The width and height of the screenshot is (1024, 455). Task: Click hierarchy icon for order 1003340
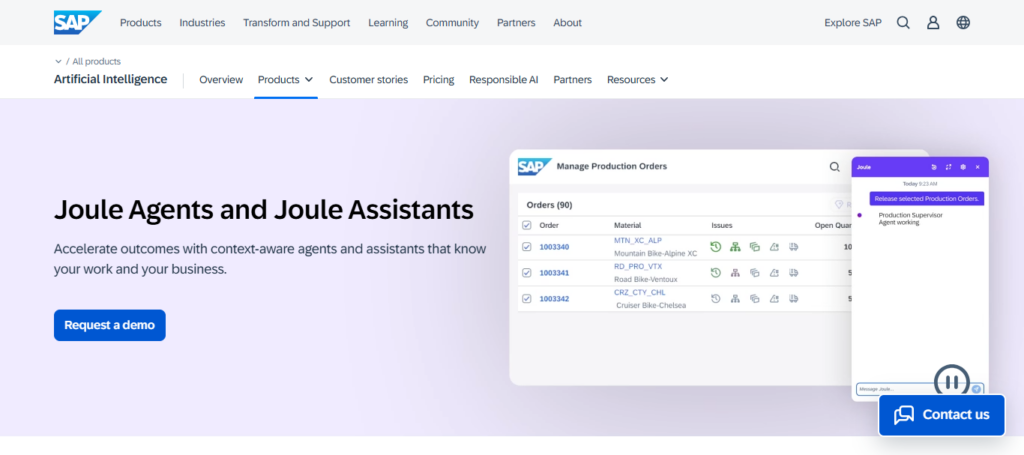pos(735,247)
